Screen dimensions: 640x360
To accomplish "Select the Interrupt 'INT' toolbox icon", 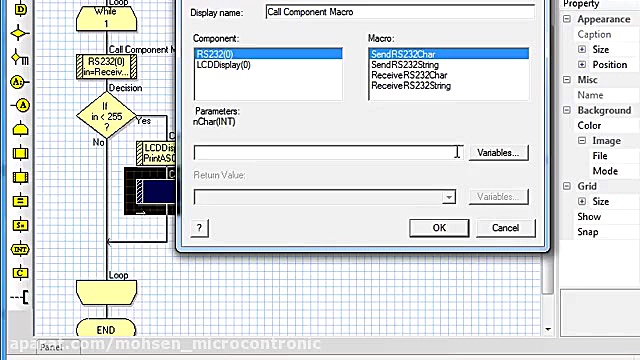I will 20,249.
